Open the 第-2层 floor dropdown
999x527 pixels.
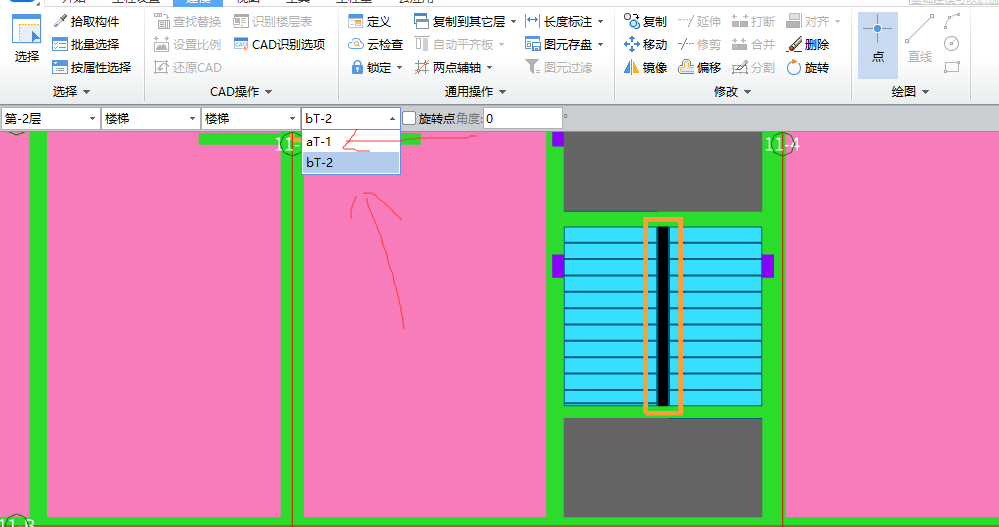click(x=50, y=119)
